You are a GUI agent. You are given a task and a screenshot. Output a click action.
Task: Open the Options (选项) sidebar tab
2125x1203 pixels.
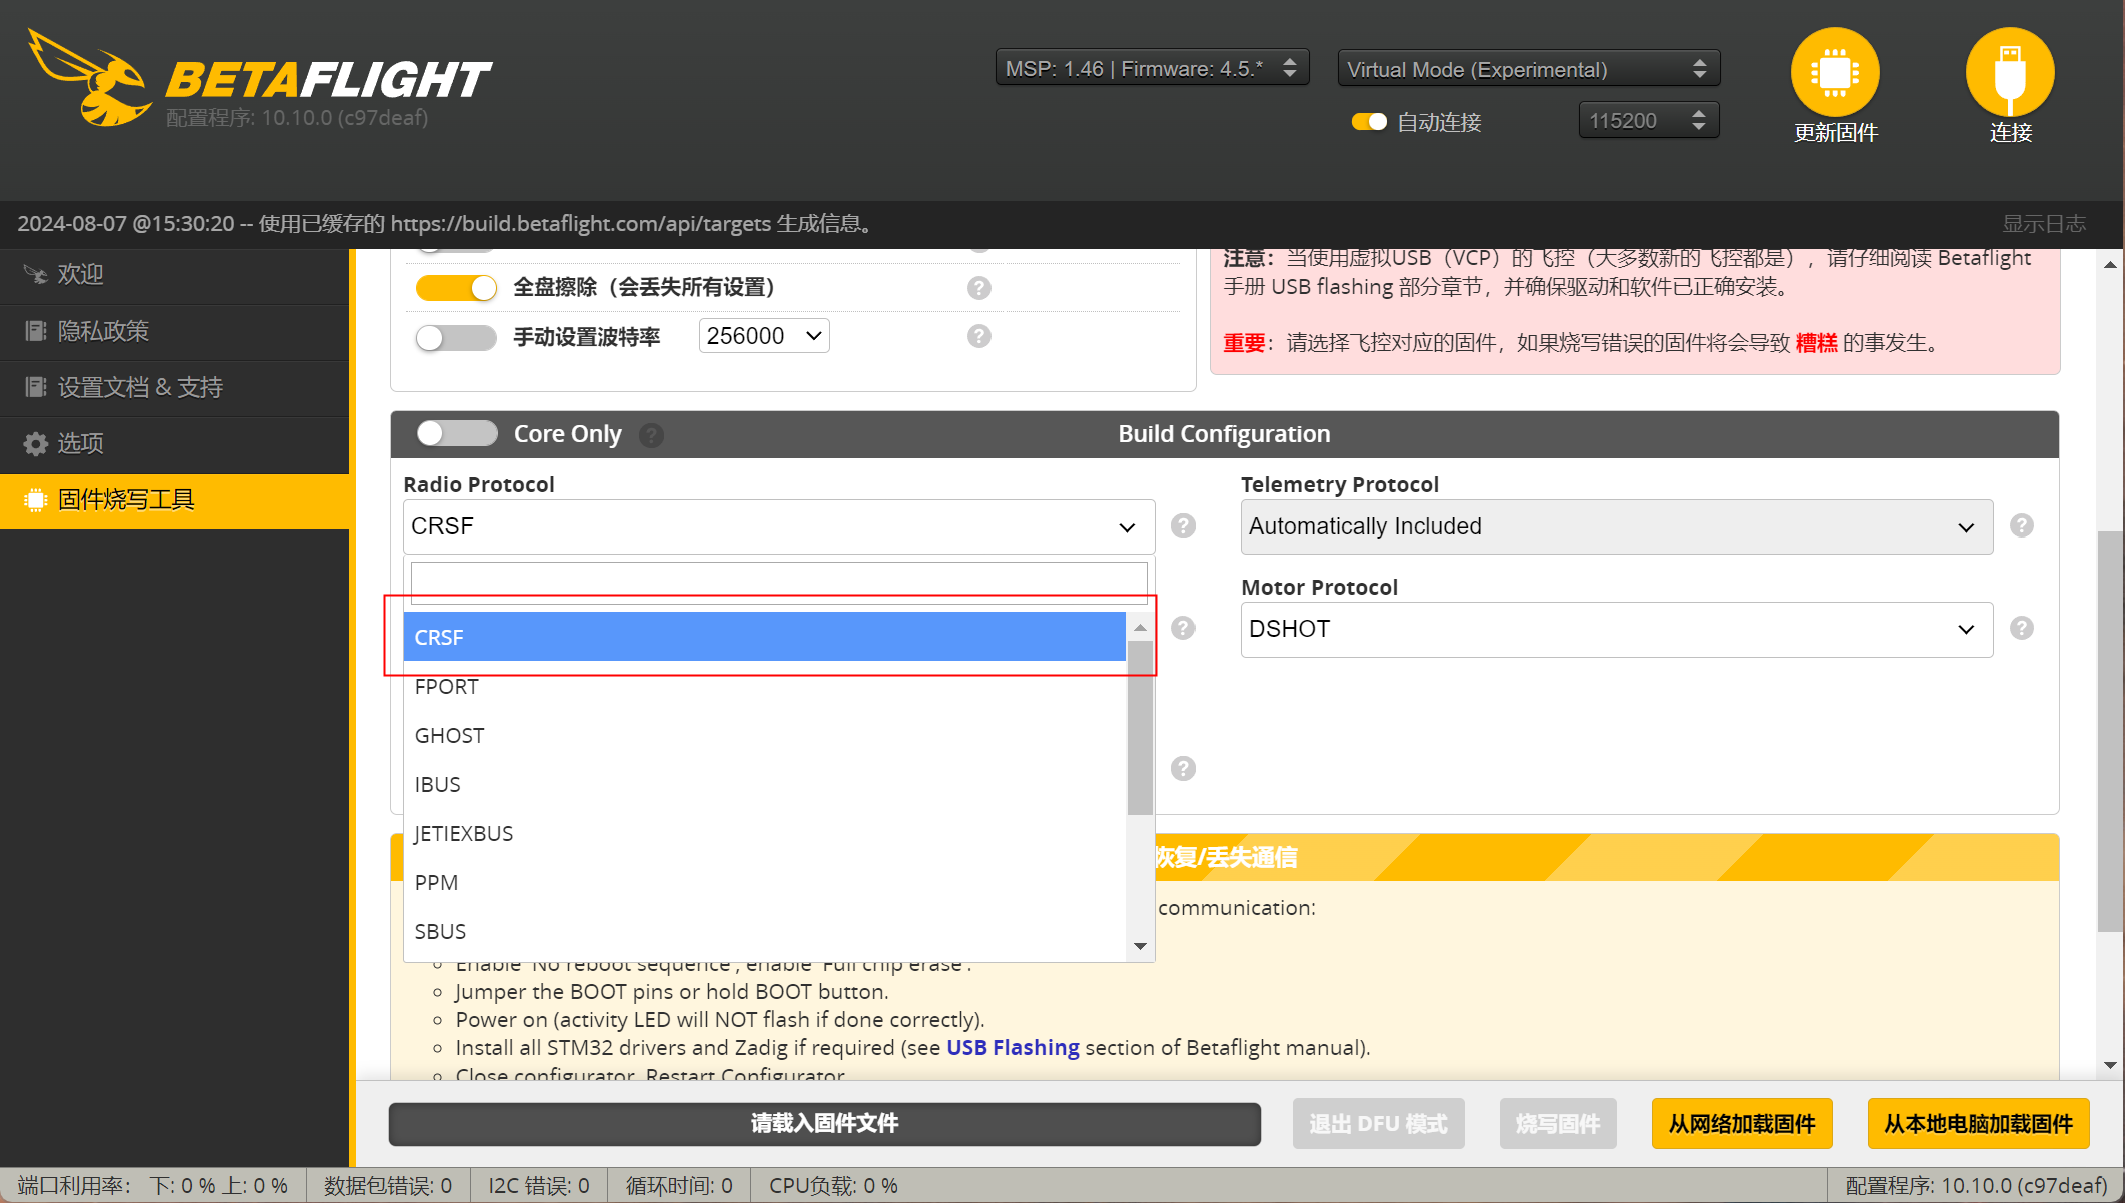click(174, 444)
